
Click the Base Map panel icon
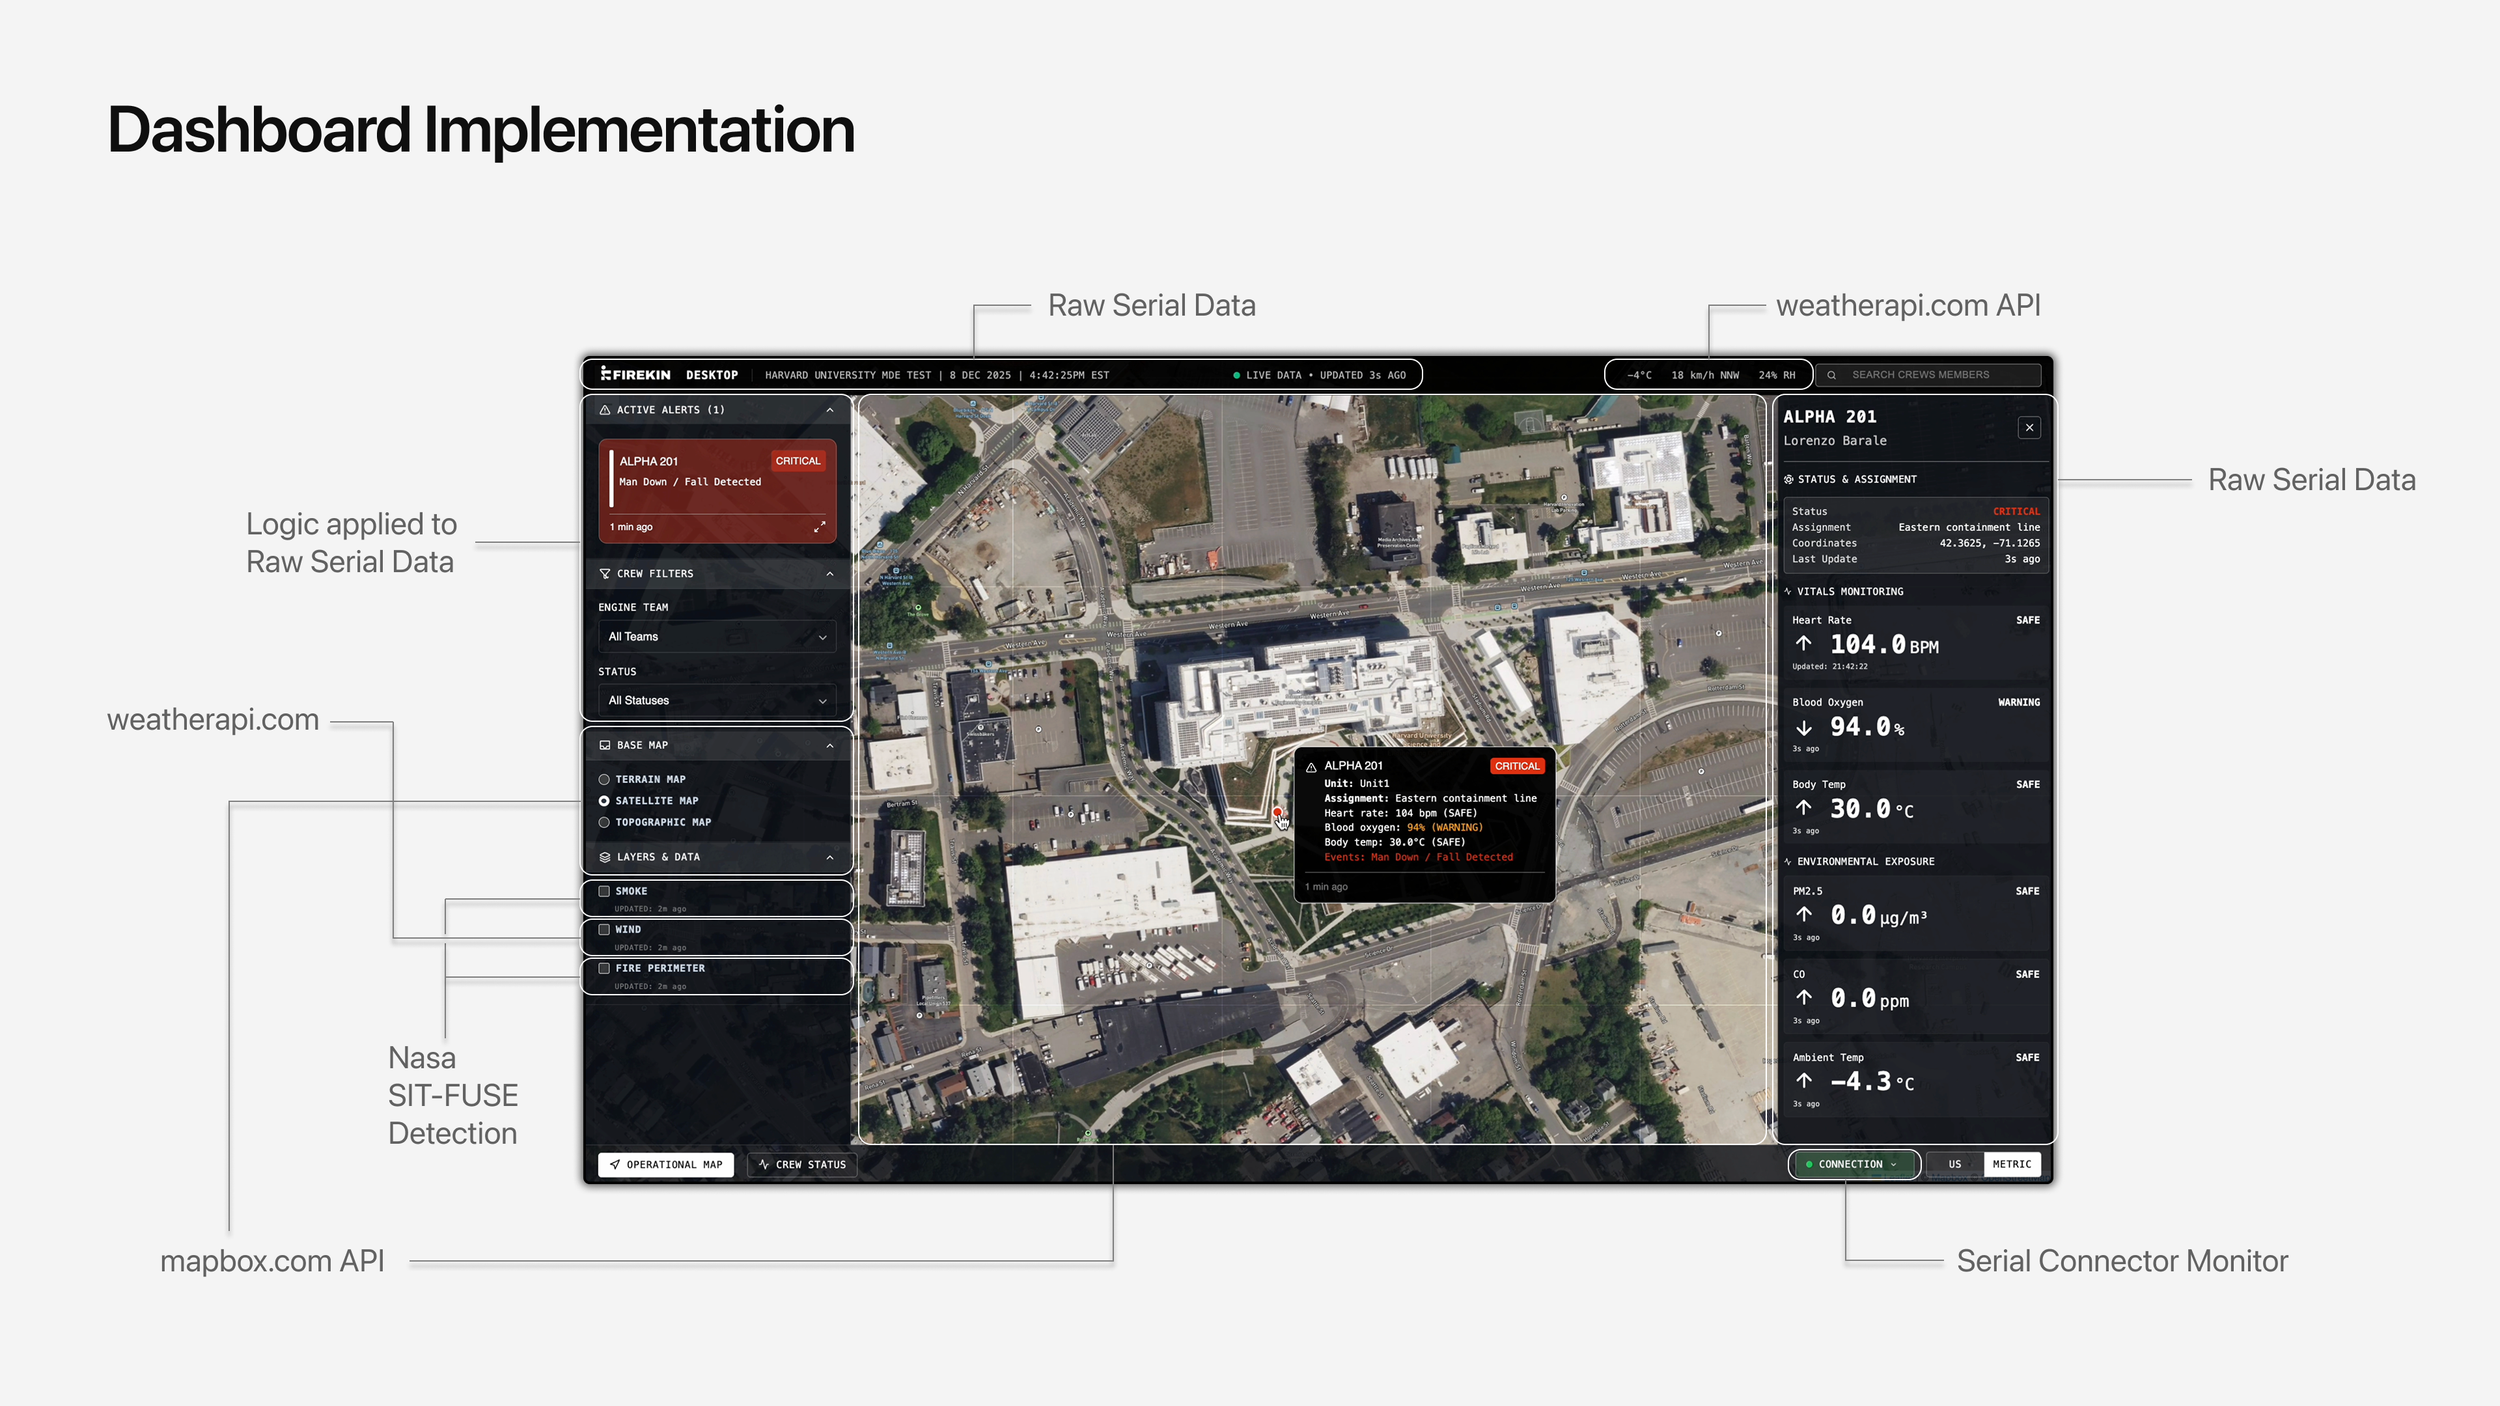click(x=605, y=745)
